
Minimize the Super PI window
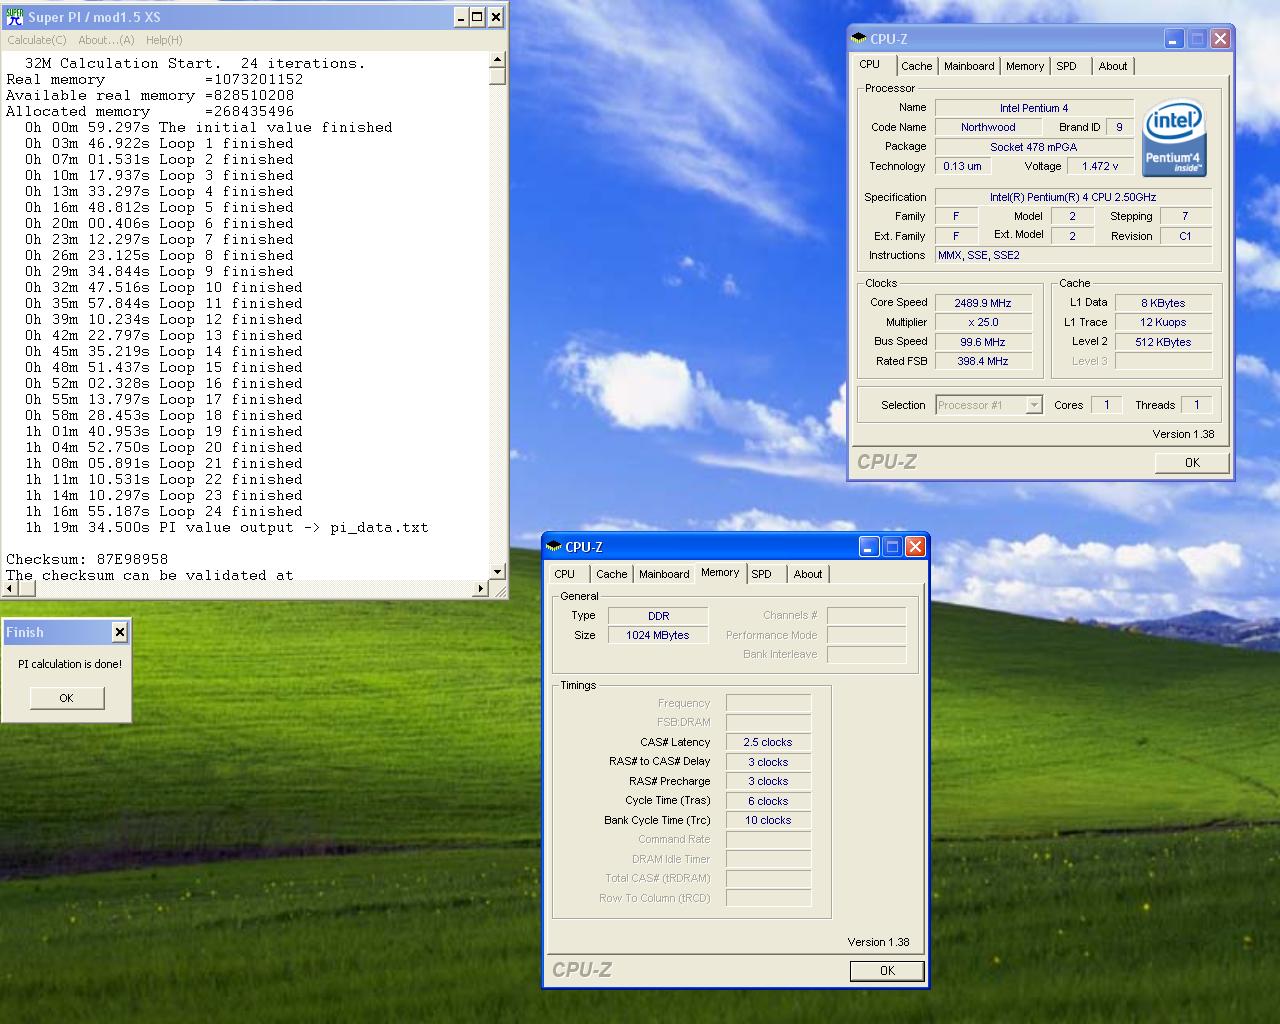click(460, 17)
